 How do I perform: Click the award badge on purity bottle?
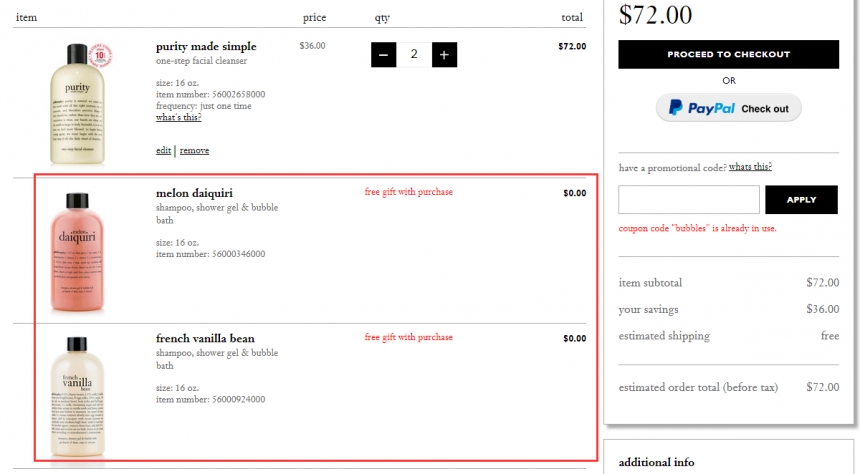point(100,55)
